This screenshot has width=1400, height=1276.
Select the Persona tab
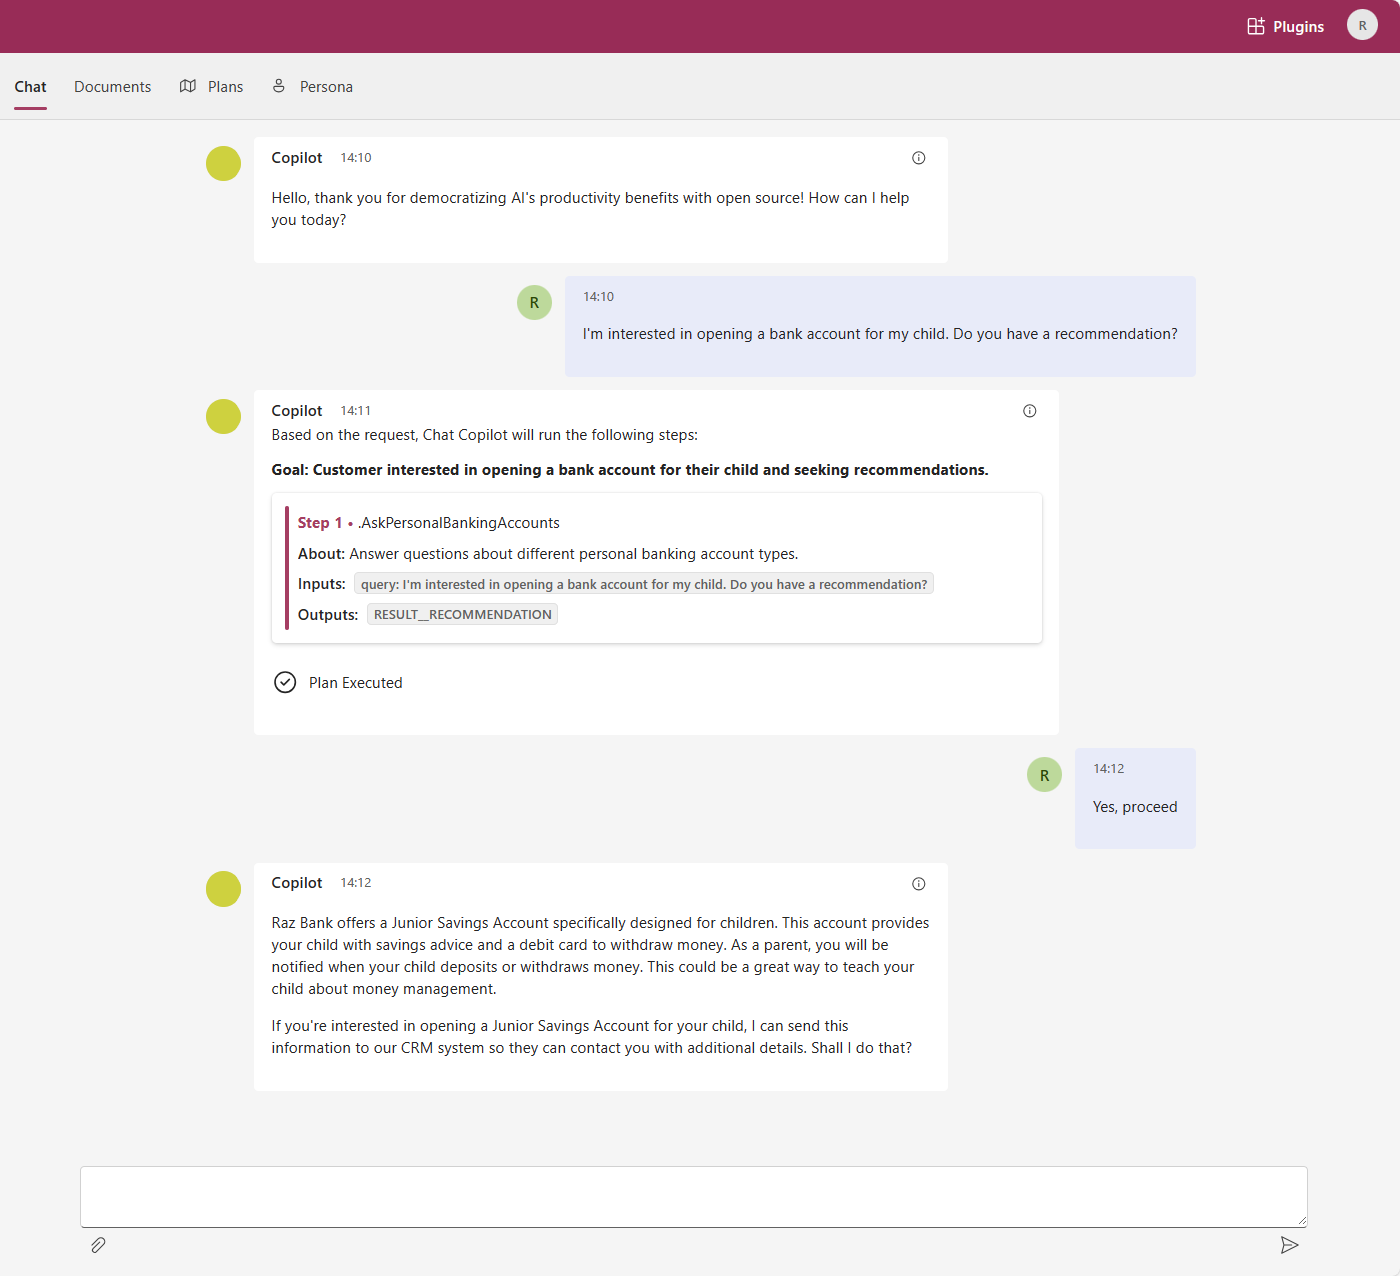tap(313, 87)
